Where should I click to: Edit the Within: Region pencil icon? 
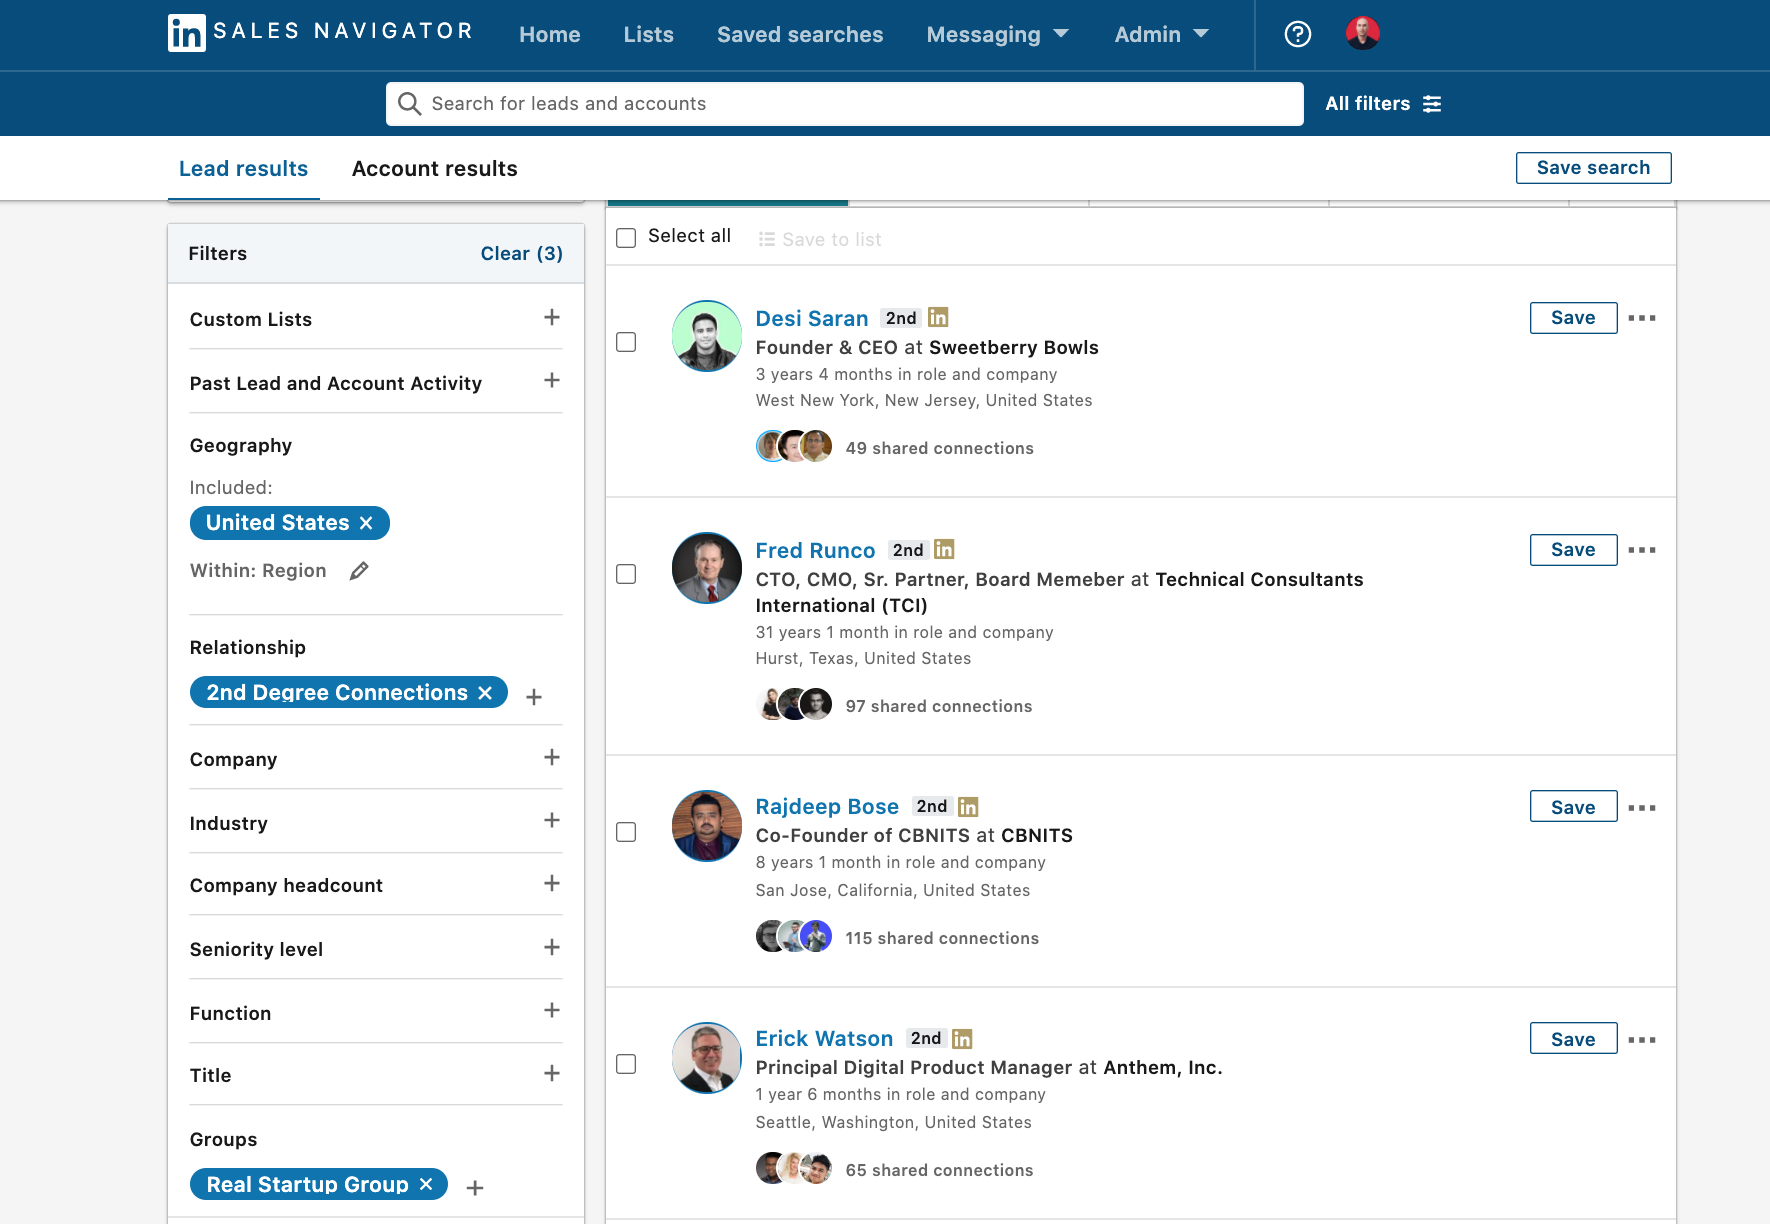(x=359, y=571)
